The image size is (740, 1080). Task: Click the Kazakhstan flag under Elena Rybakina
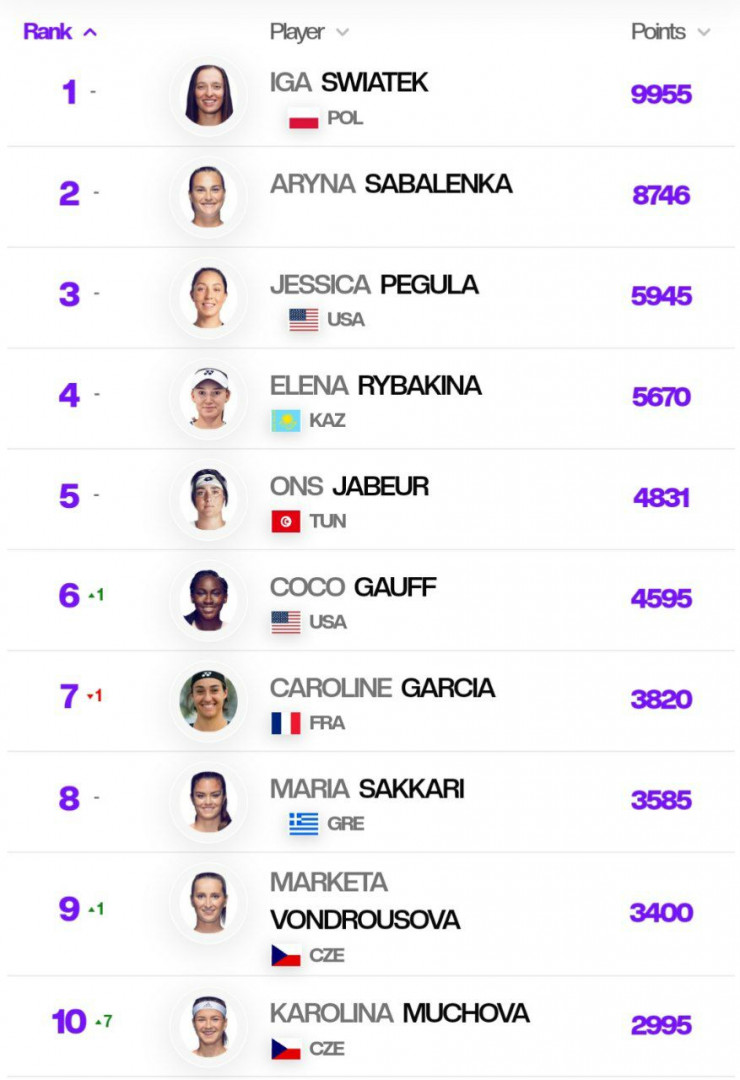[285, 420]
